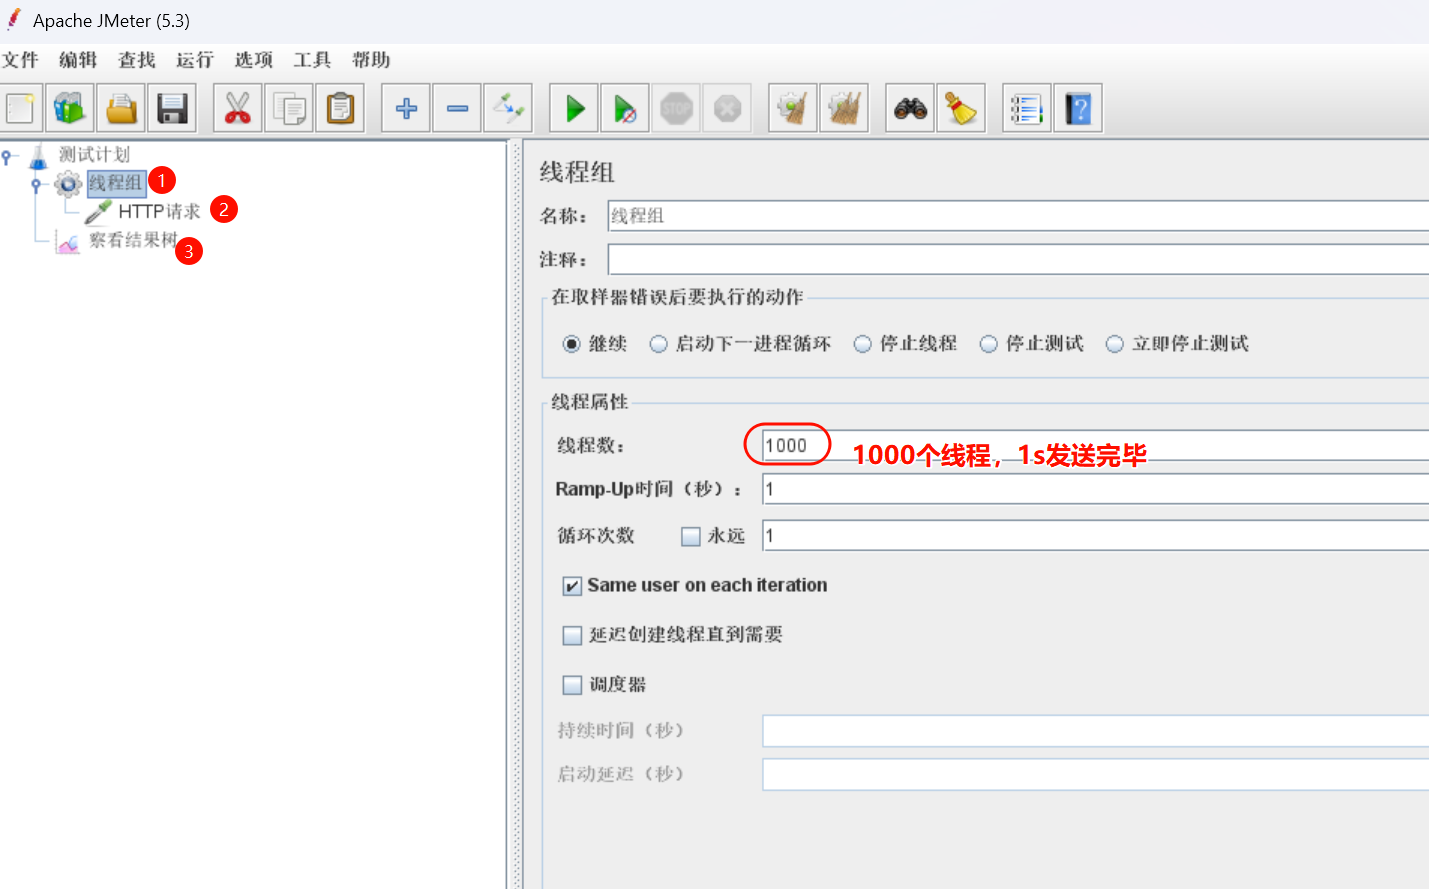Click the Help question mark icon
This screenshot has width=1429, height=889.
1078,108
